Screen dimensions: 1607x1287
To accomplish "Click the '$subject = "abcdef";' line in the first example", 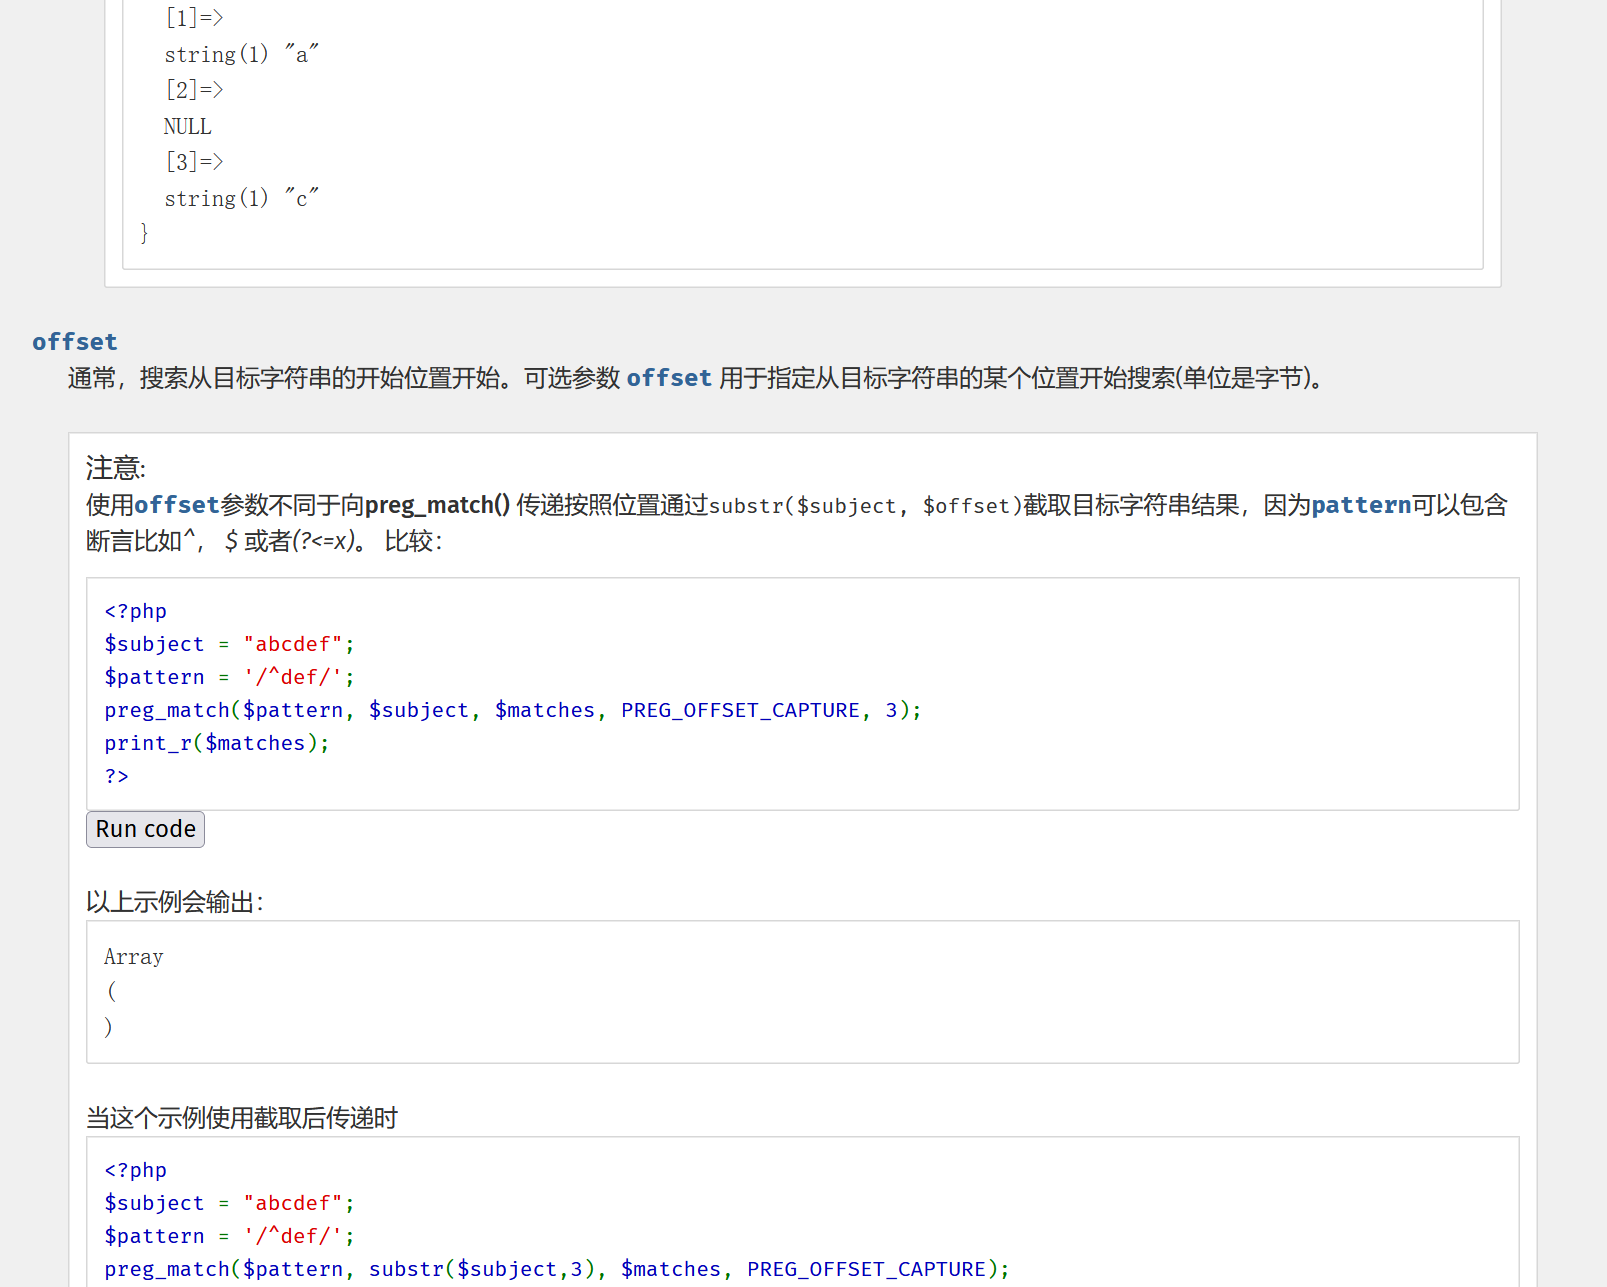I will coord(229,644).
